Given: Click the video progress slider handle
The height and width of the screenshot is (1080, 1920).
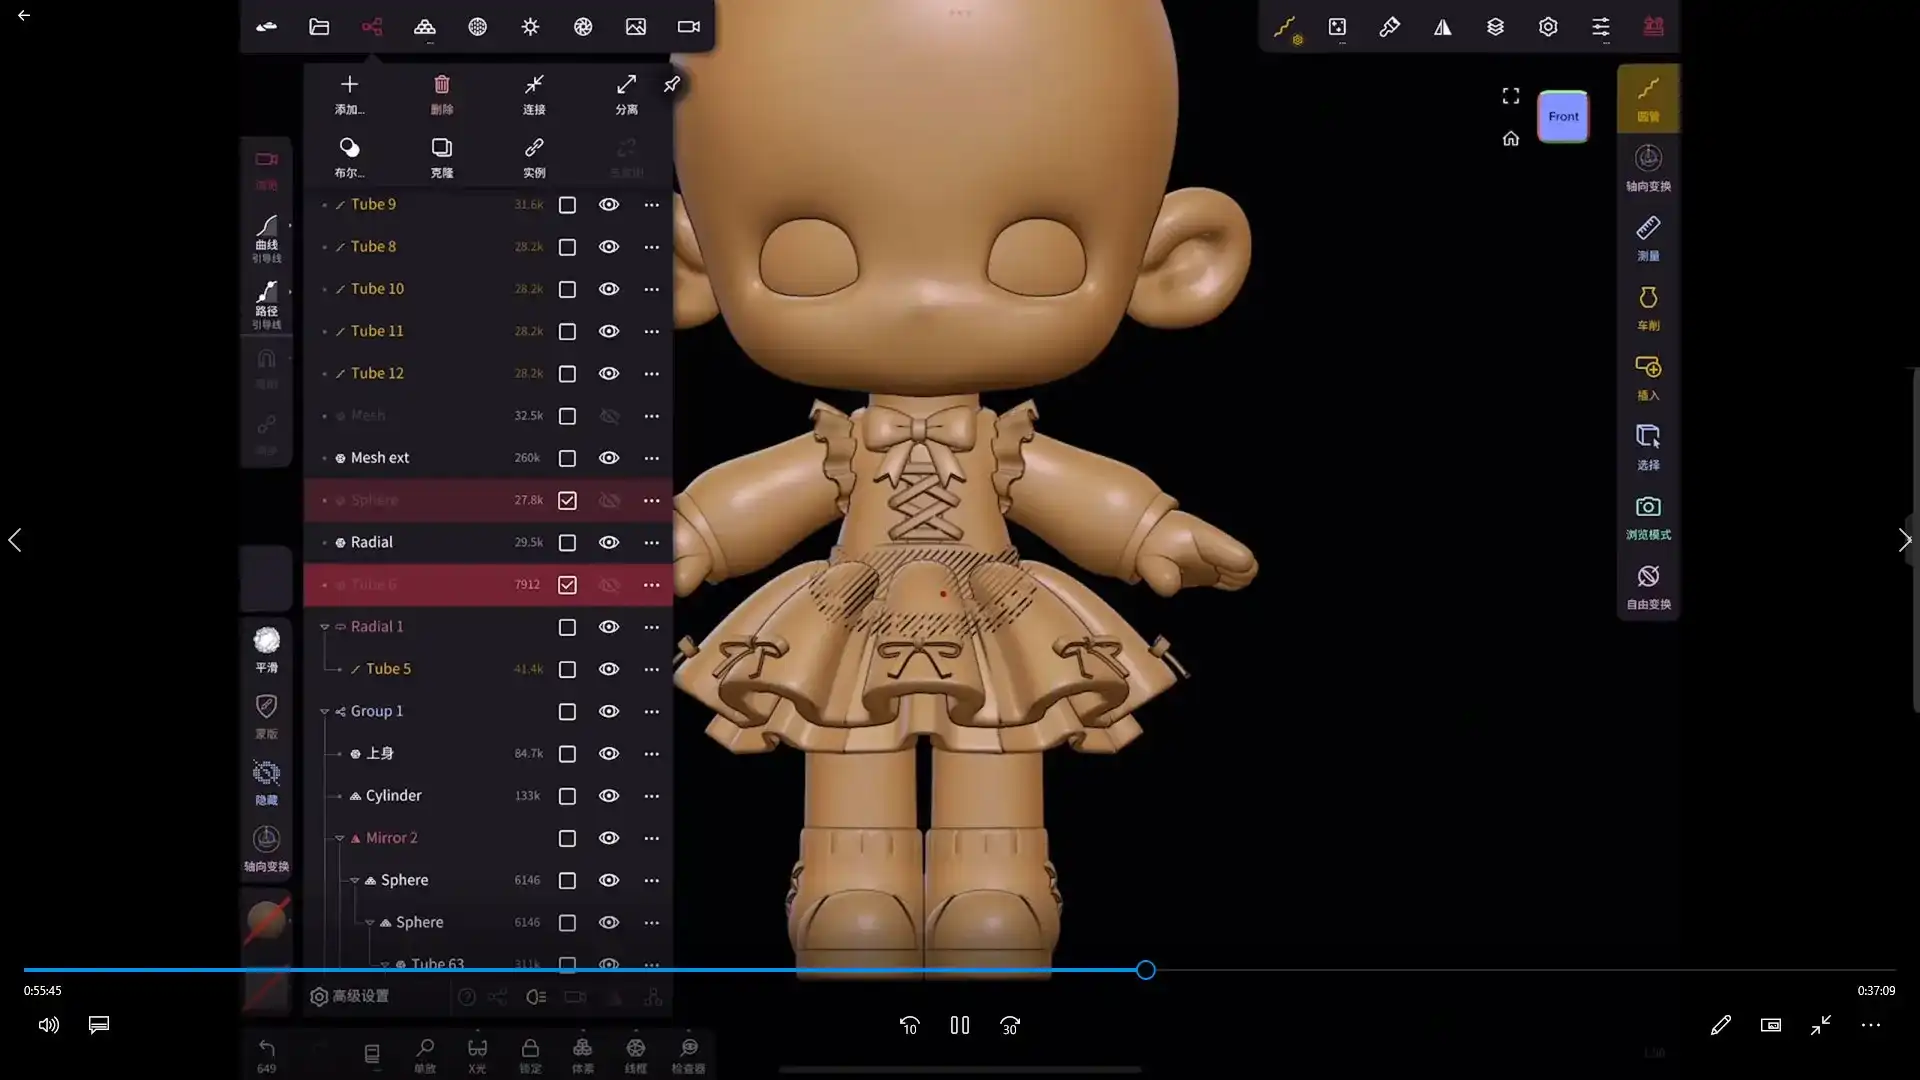Looking at the screenshot, I should point(1146,970).
